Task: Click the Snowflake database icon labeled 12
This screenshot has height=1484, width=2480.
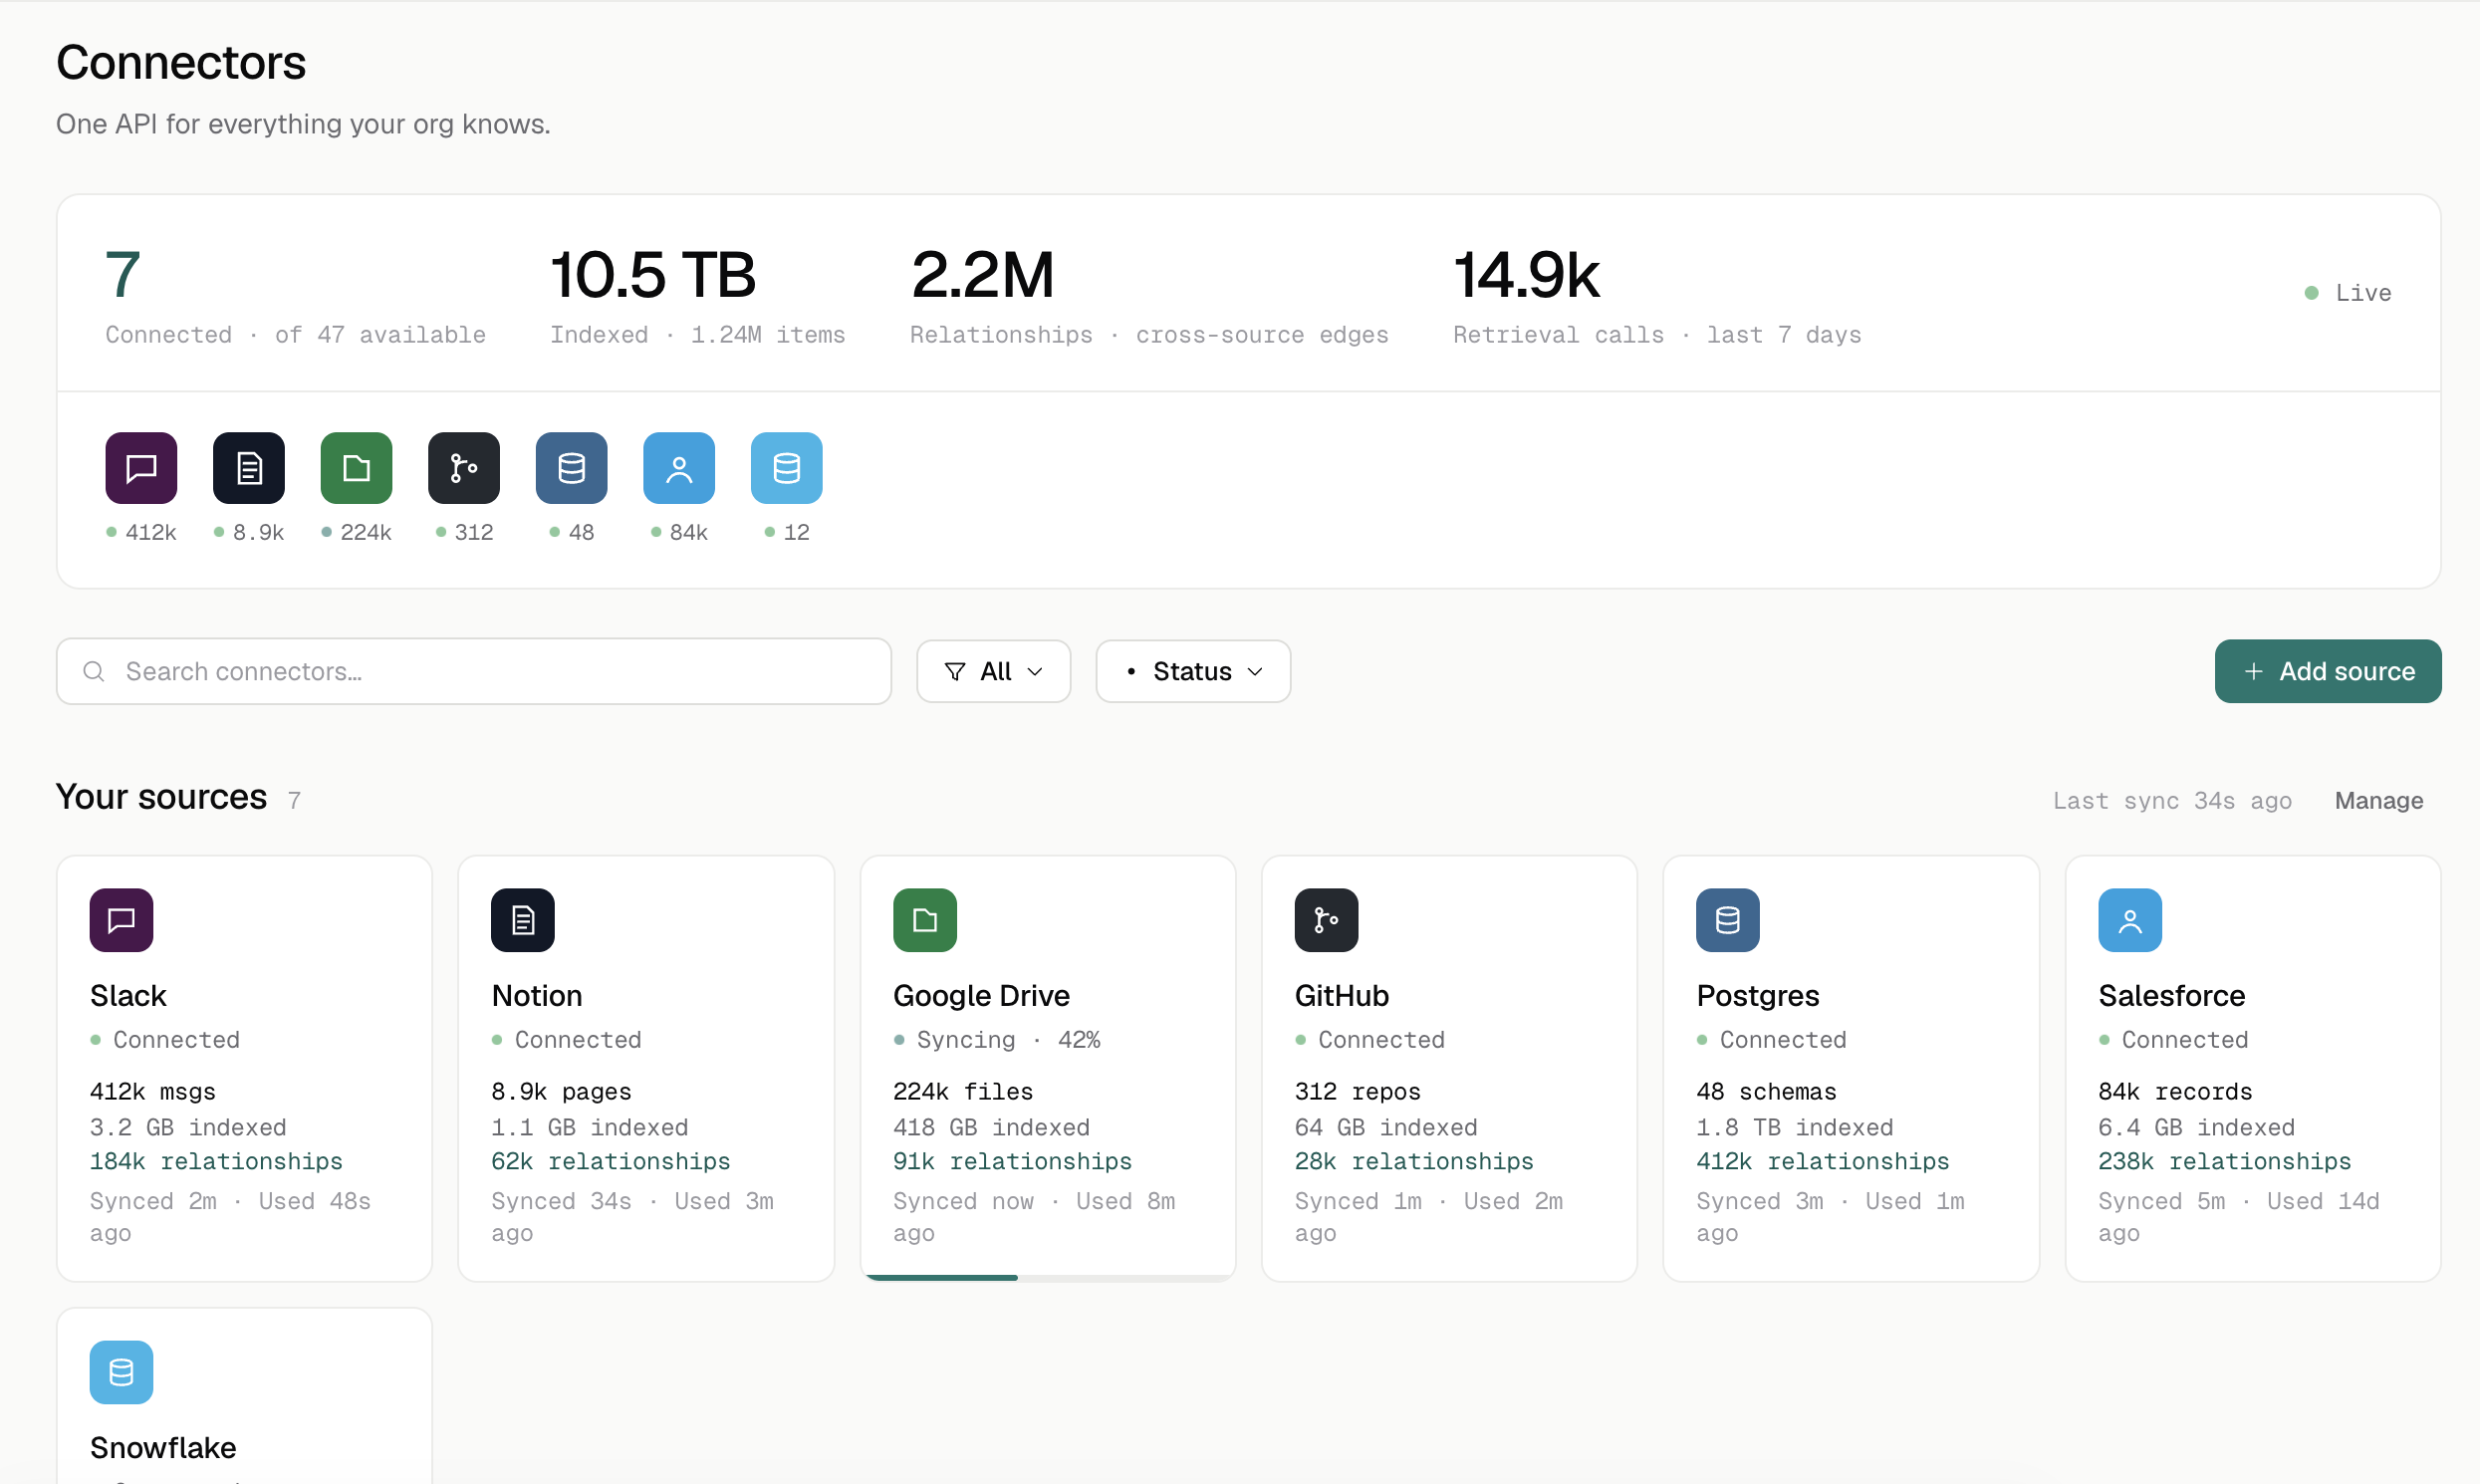Action: tap(787, 468)
